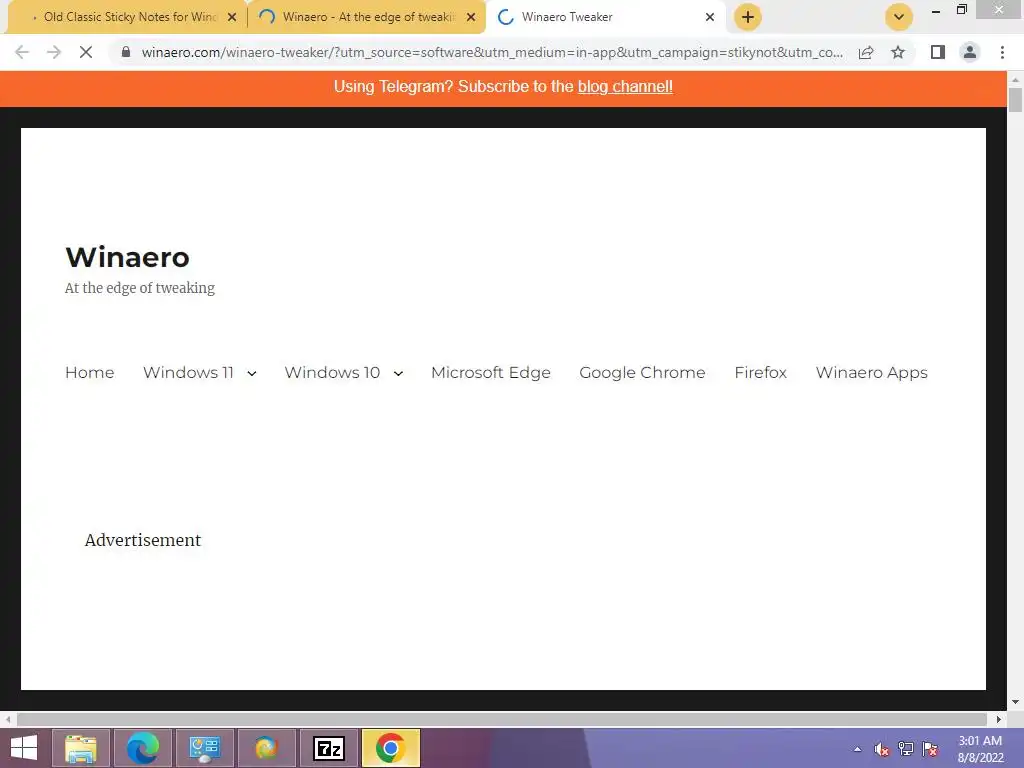Open tab search dropdown

[x=899, y=17]
